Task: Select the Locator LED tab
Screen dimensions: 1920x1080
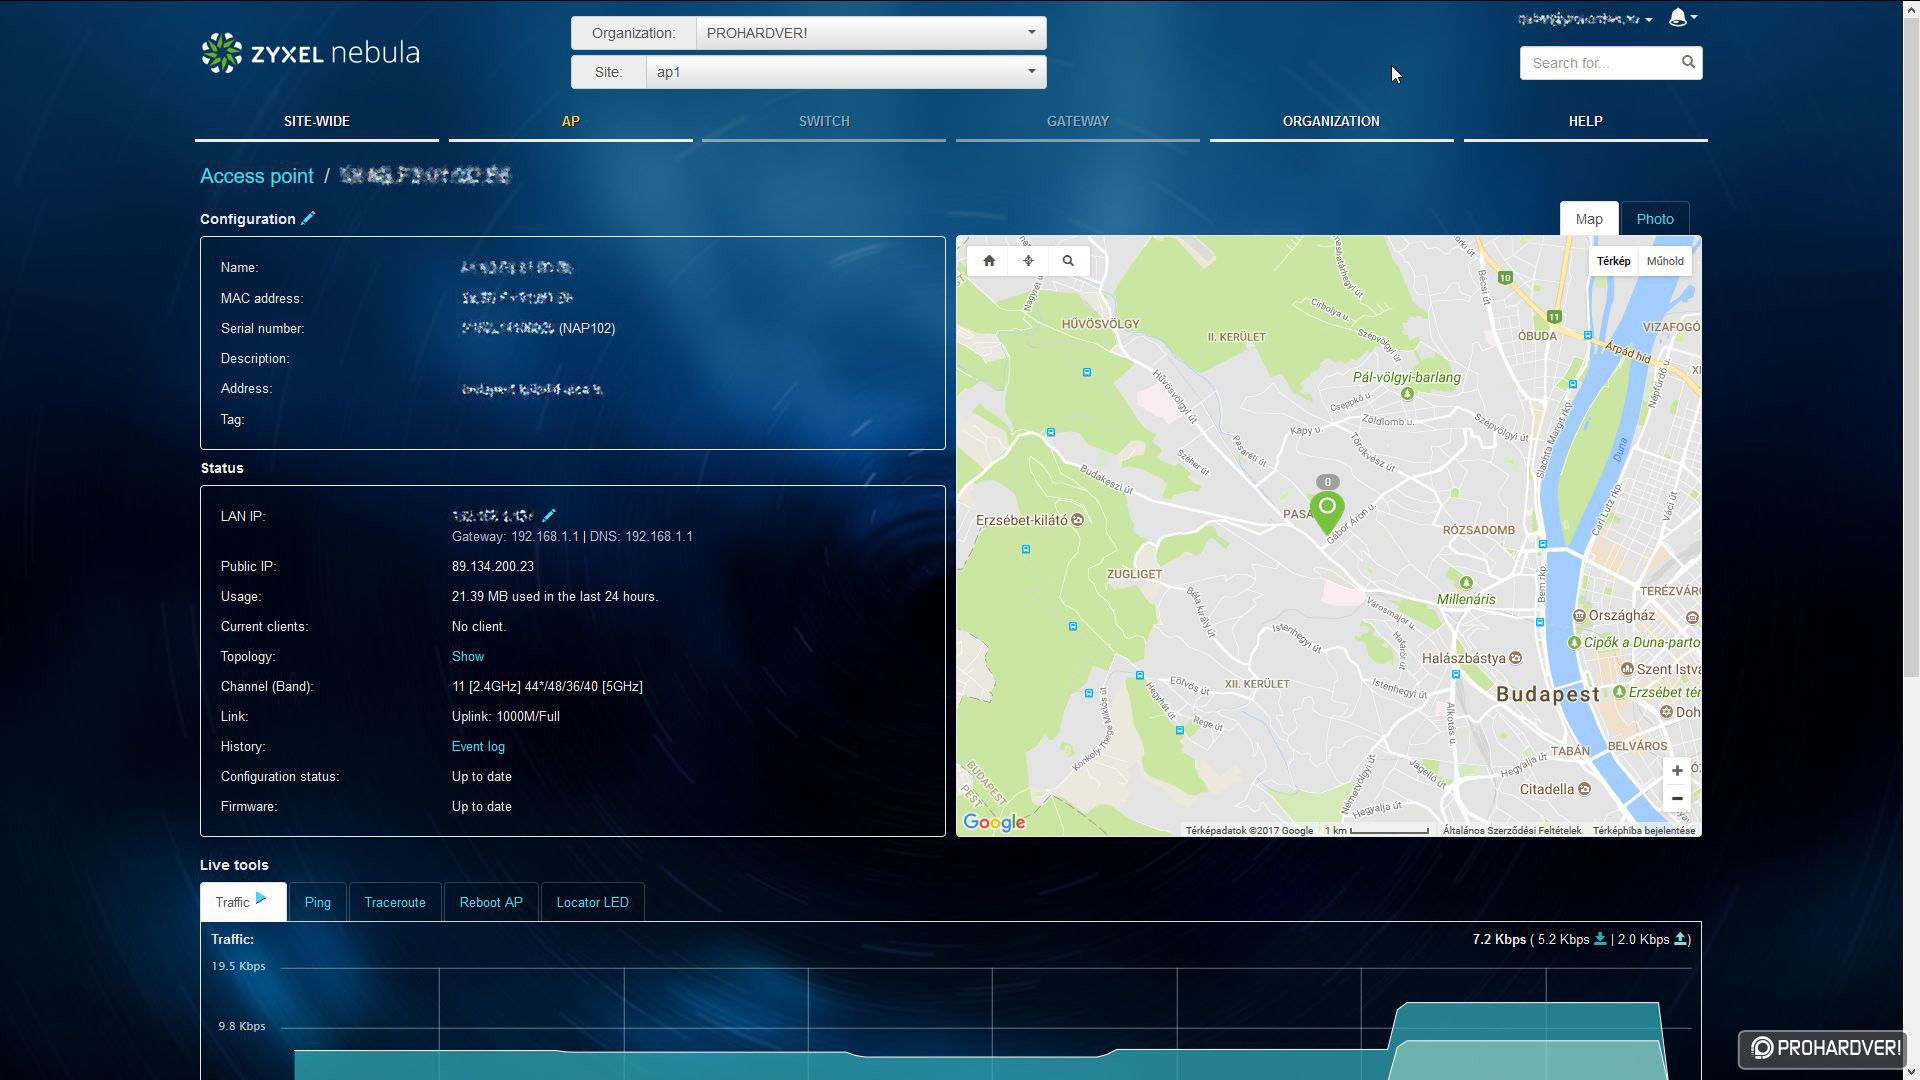Action: 593,902
